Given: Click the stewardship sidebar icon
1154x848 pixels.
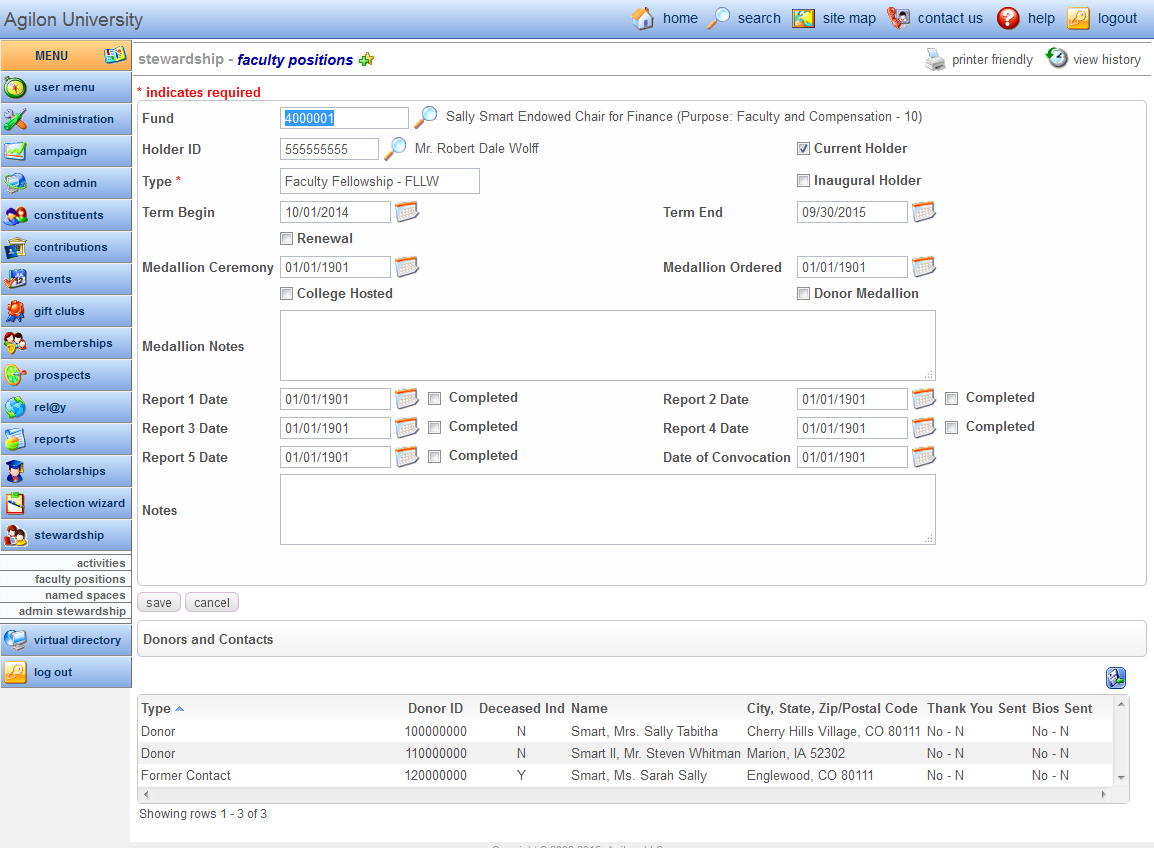Looking at the screenshot, I should coord(15,535).
